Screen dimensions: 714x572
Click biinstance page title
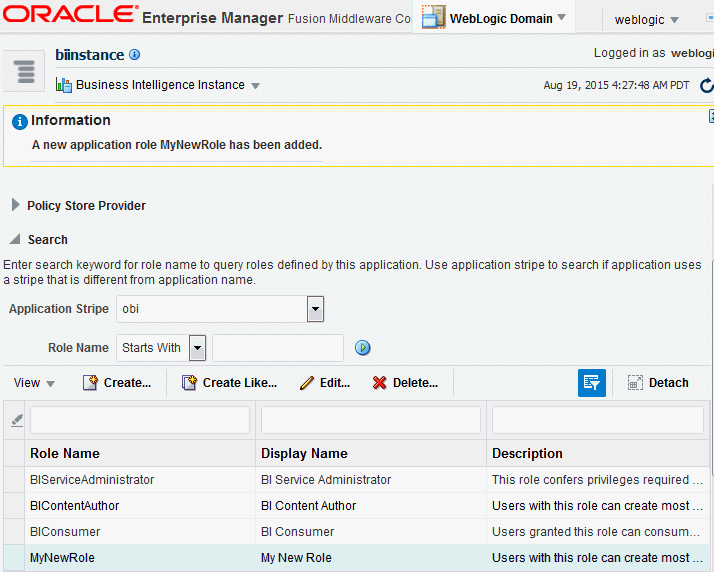tap(90, 55)
